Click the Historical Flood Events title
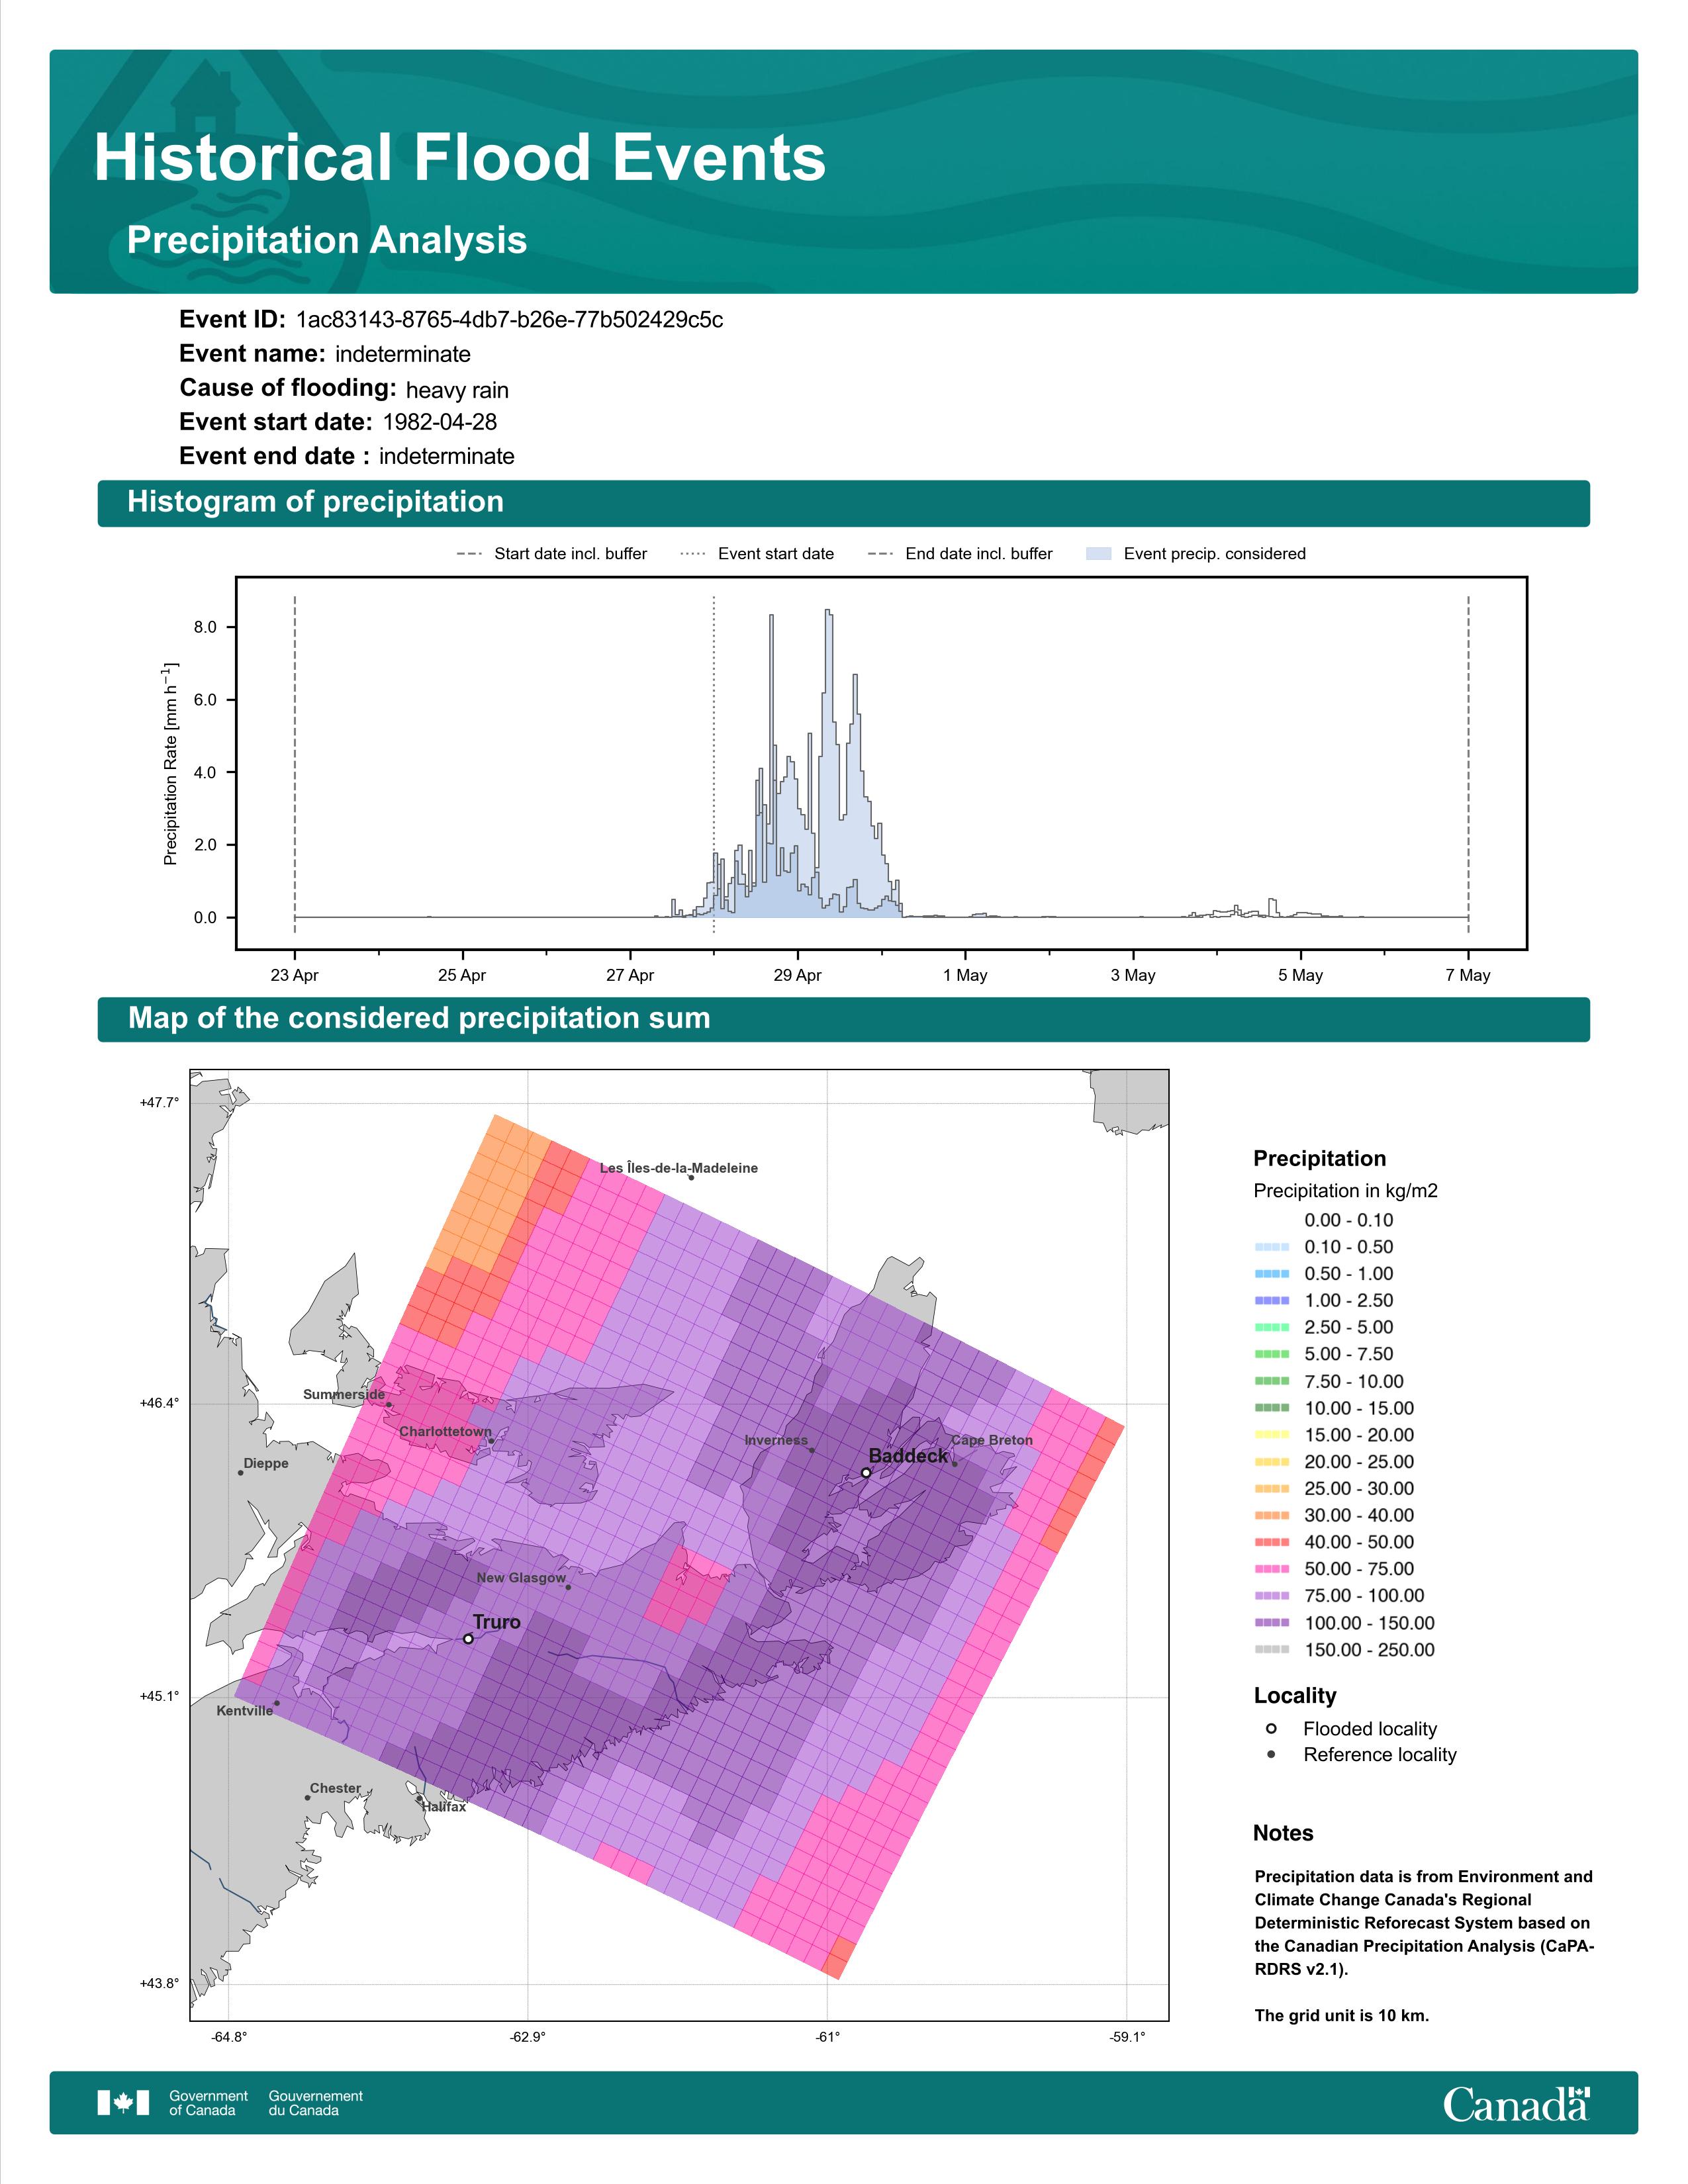Screen dimensions: 1688x2184 click(x=460, y=158)
